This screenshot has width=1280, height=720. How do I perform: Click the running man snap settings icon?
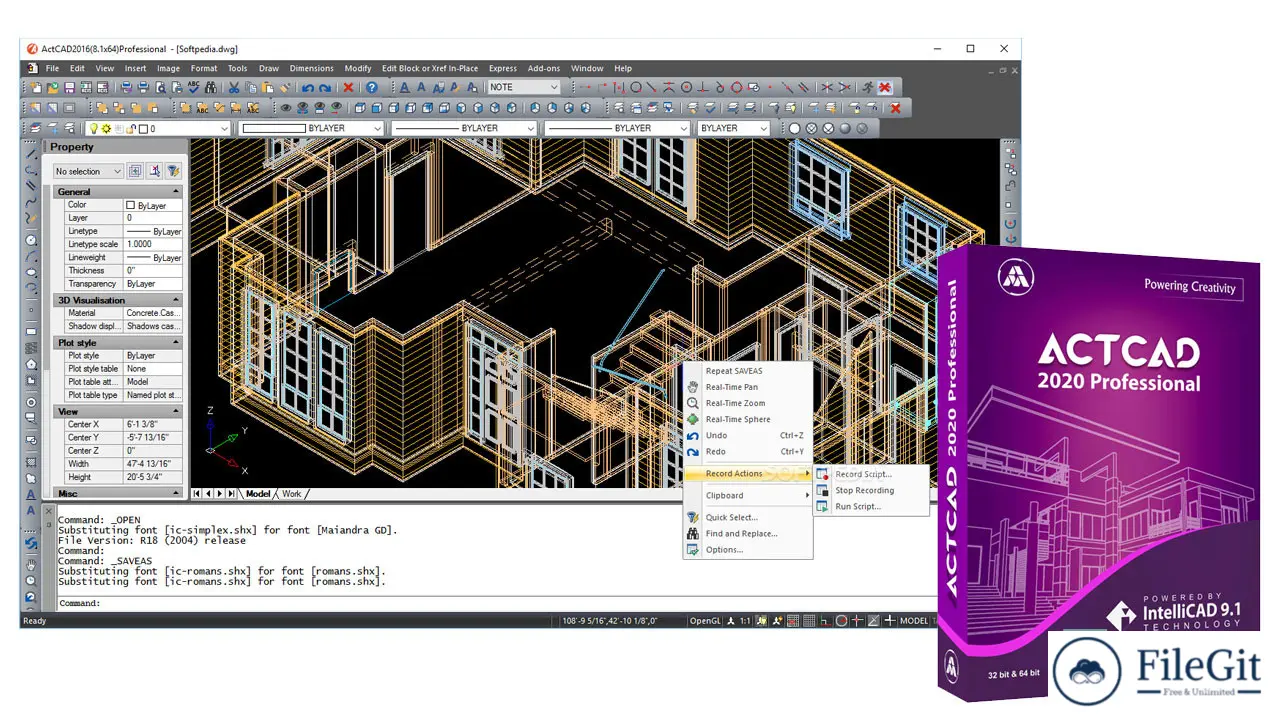[x=867, y=87]
